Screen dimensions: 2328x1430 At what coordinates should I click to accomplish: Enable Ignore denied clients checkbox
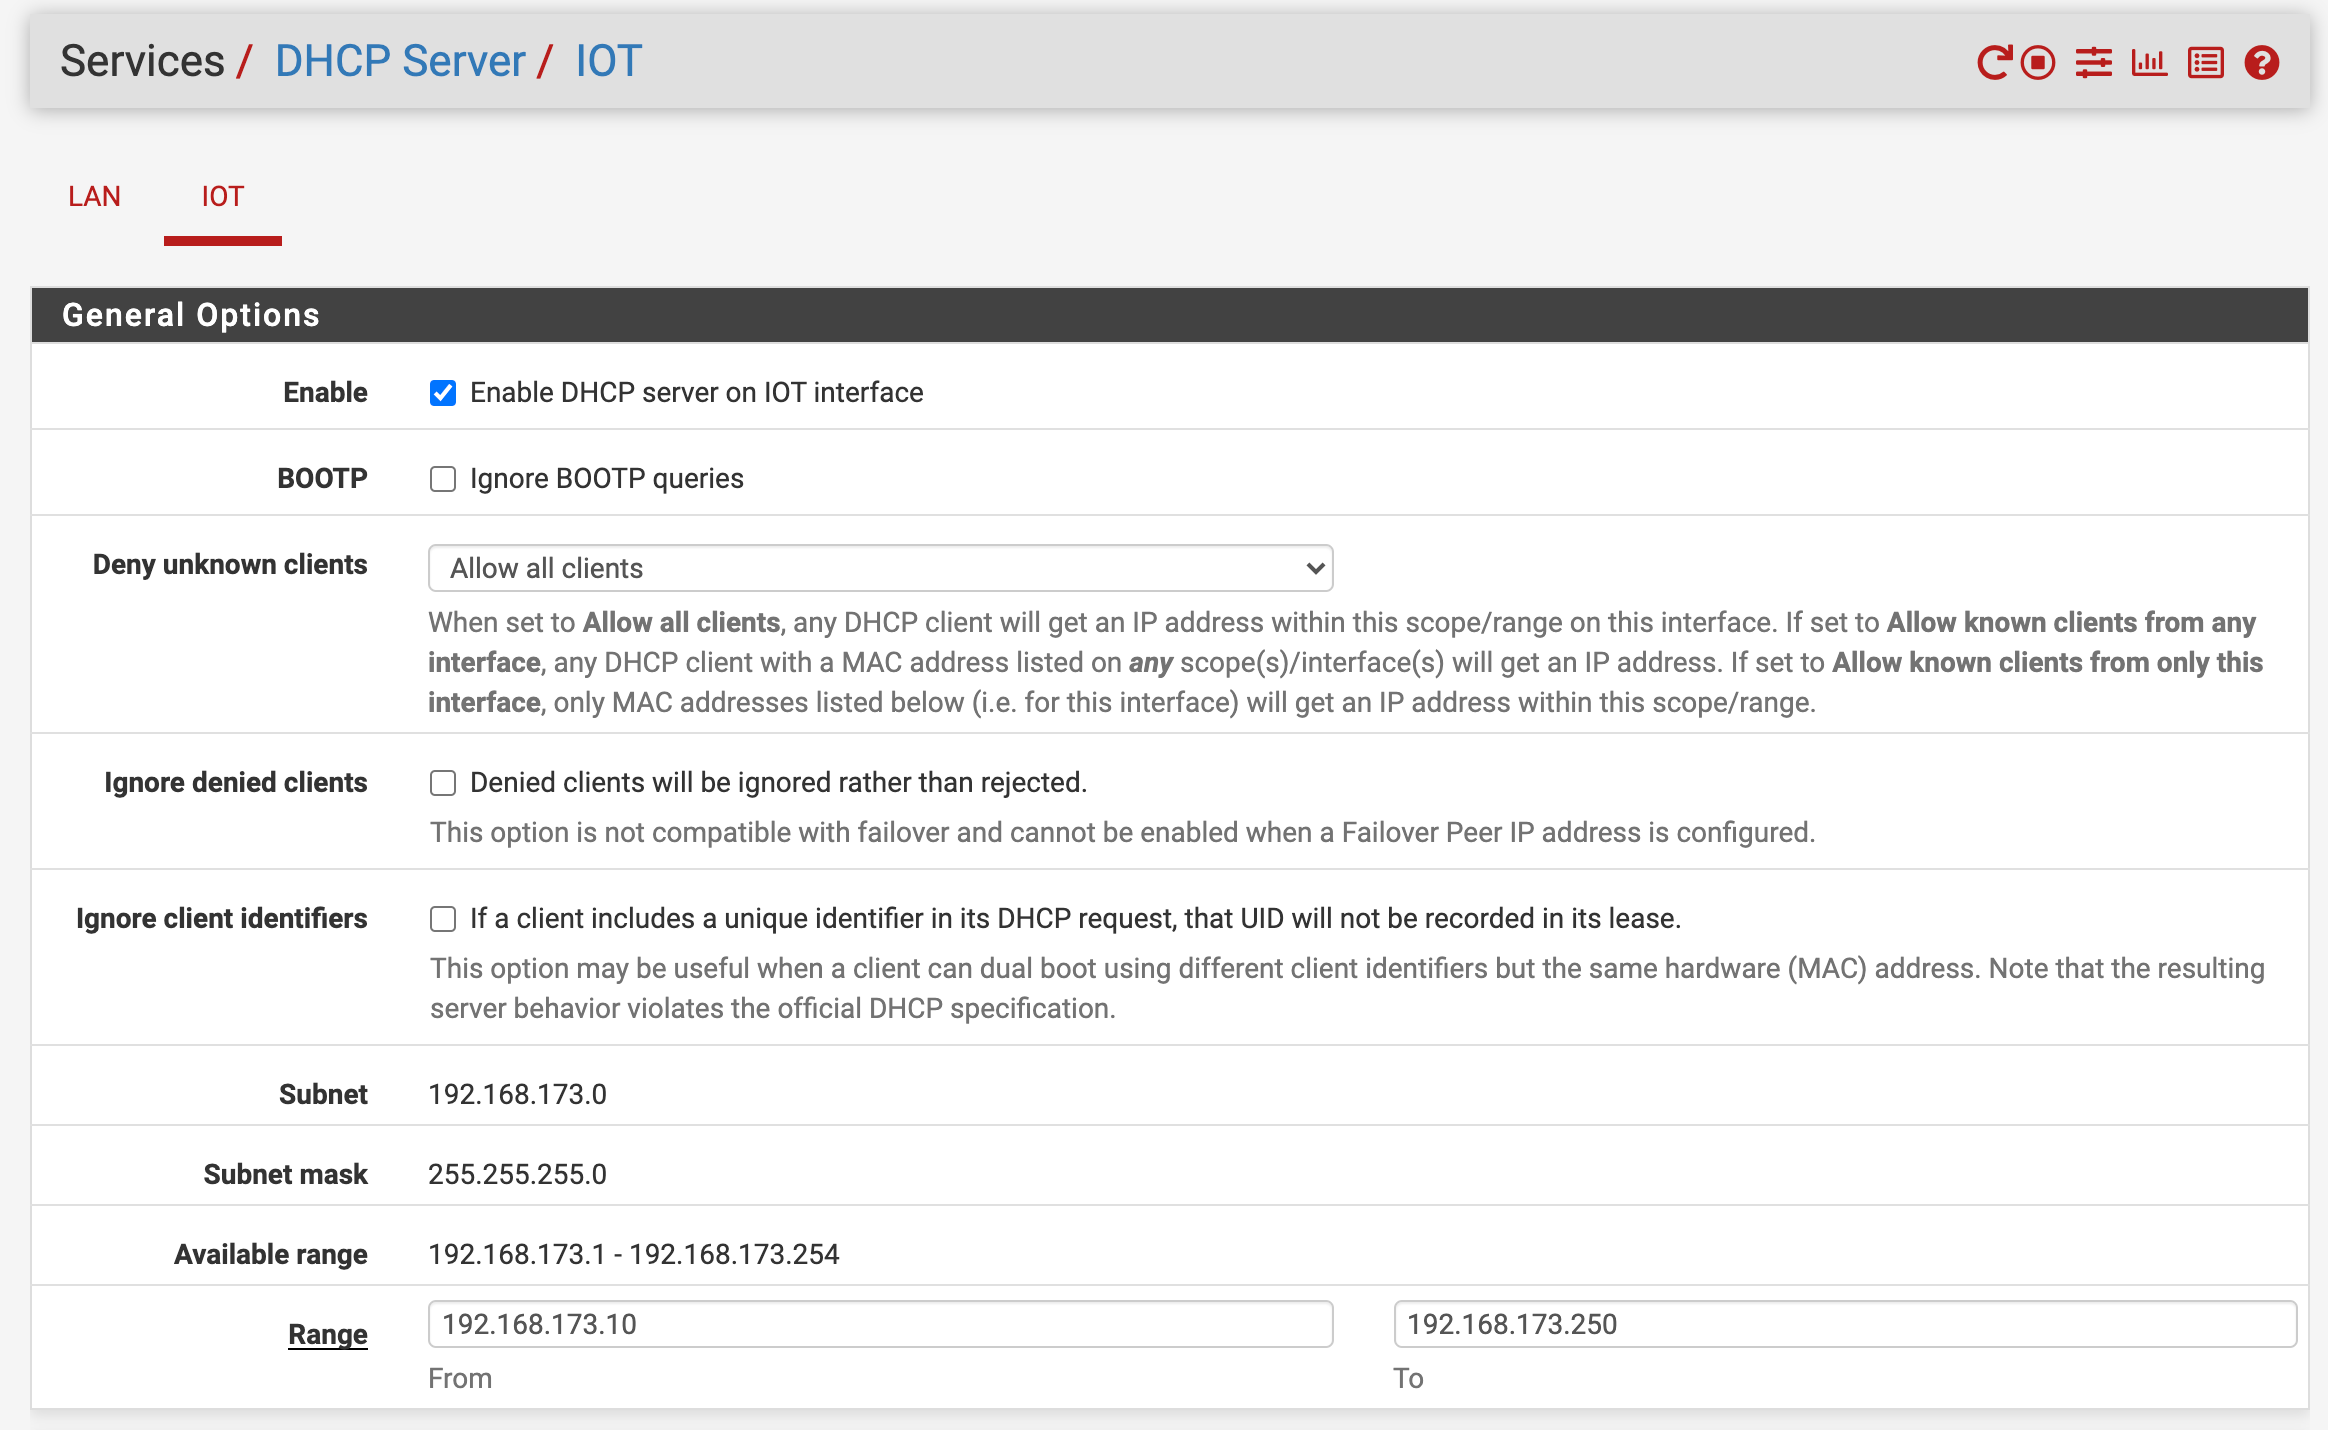(443, 783)
